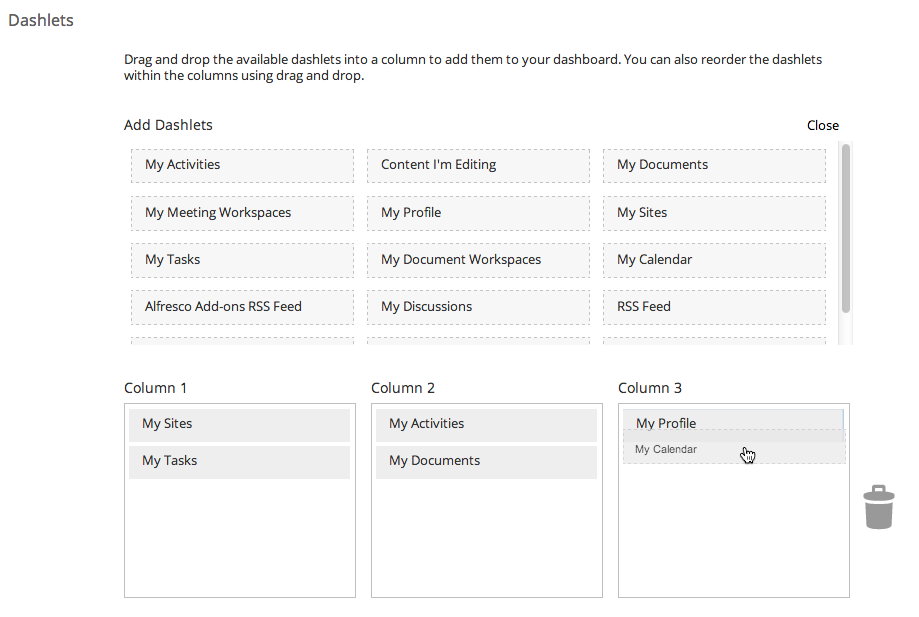Click the Dashlets heading text
This screenshot has width=919, height=617.
click(40, 20)
